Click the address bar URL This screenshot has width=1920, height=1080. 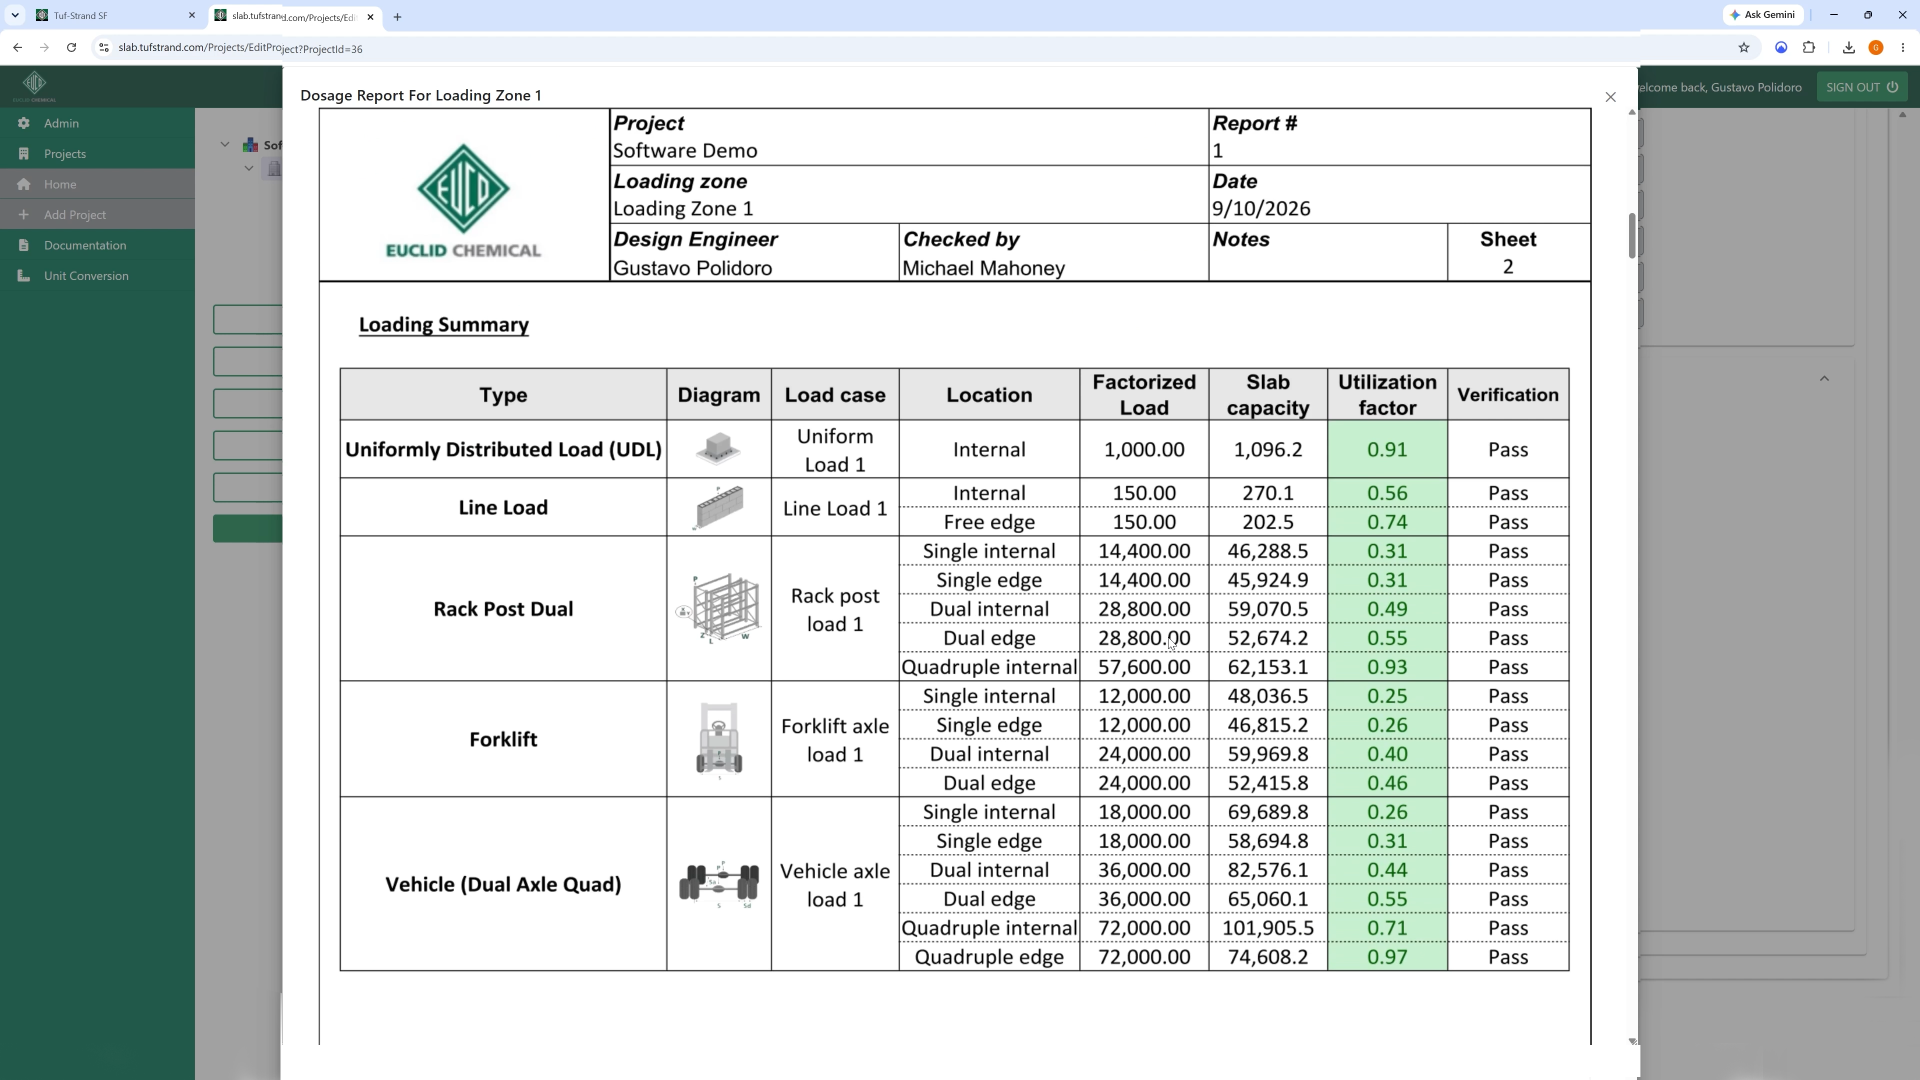(x=240, y=48)
